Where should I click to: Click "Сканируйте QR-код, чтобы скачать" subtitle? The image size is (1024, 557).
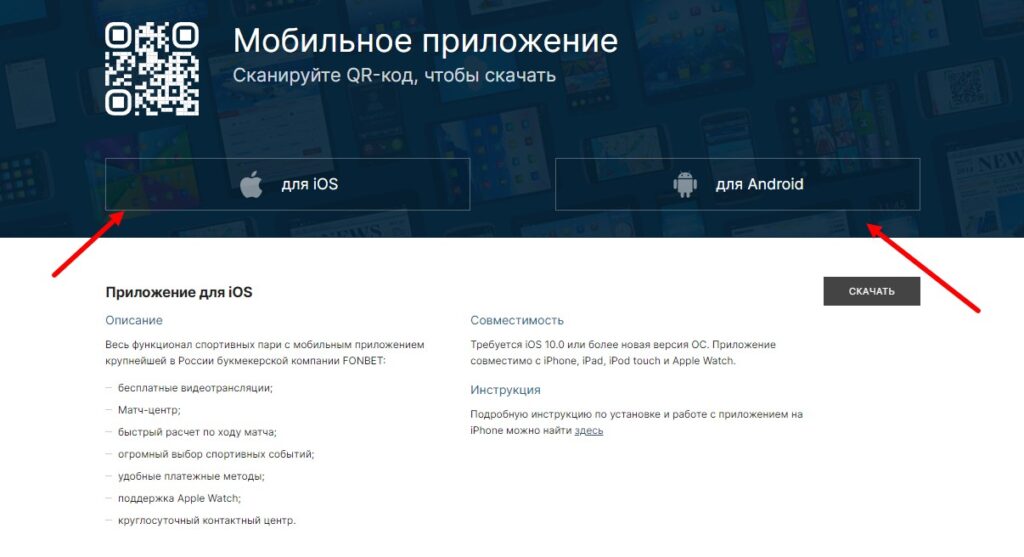[x=394, y=75]
